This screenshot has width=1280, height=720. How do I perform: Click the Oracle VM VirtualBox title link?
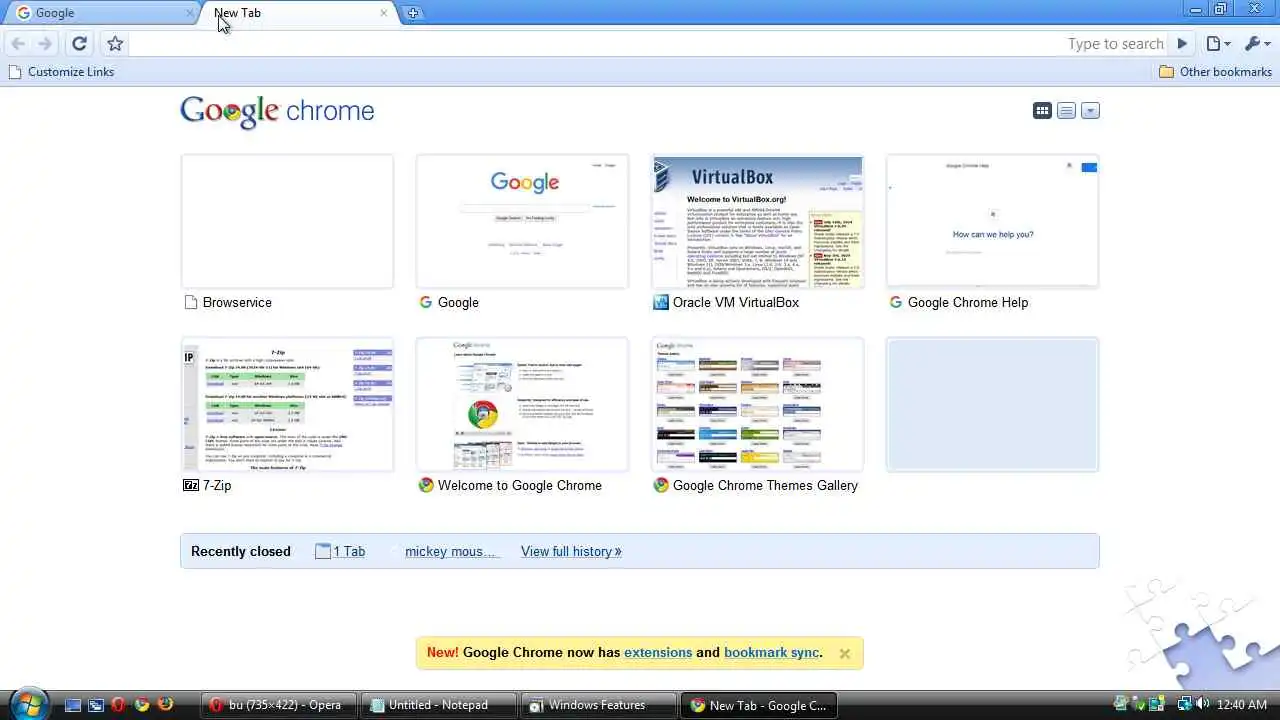click(x=736, y=302)
